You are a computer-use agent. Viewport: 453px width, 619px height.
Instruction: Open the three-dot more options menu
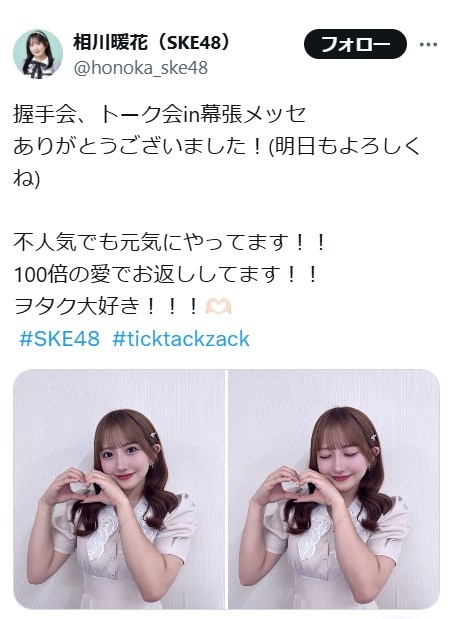tap(429, 44)
